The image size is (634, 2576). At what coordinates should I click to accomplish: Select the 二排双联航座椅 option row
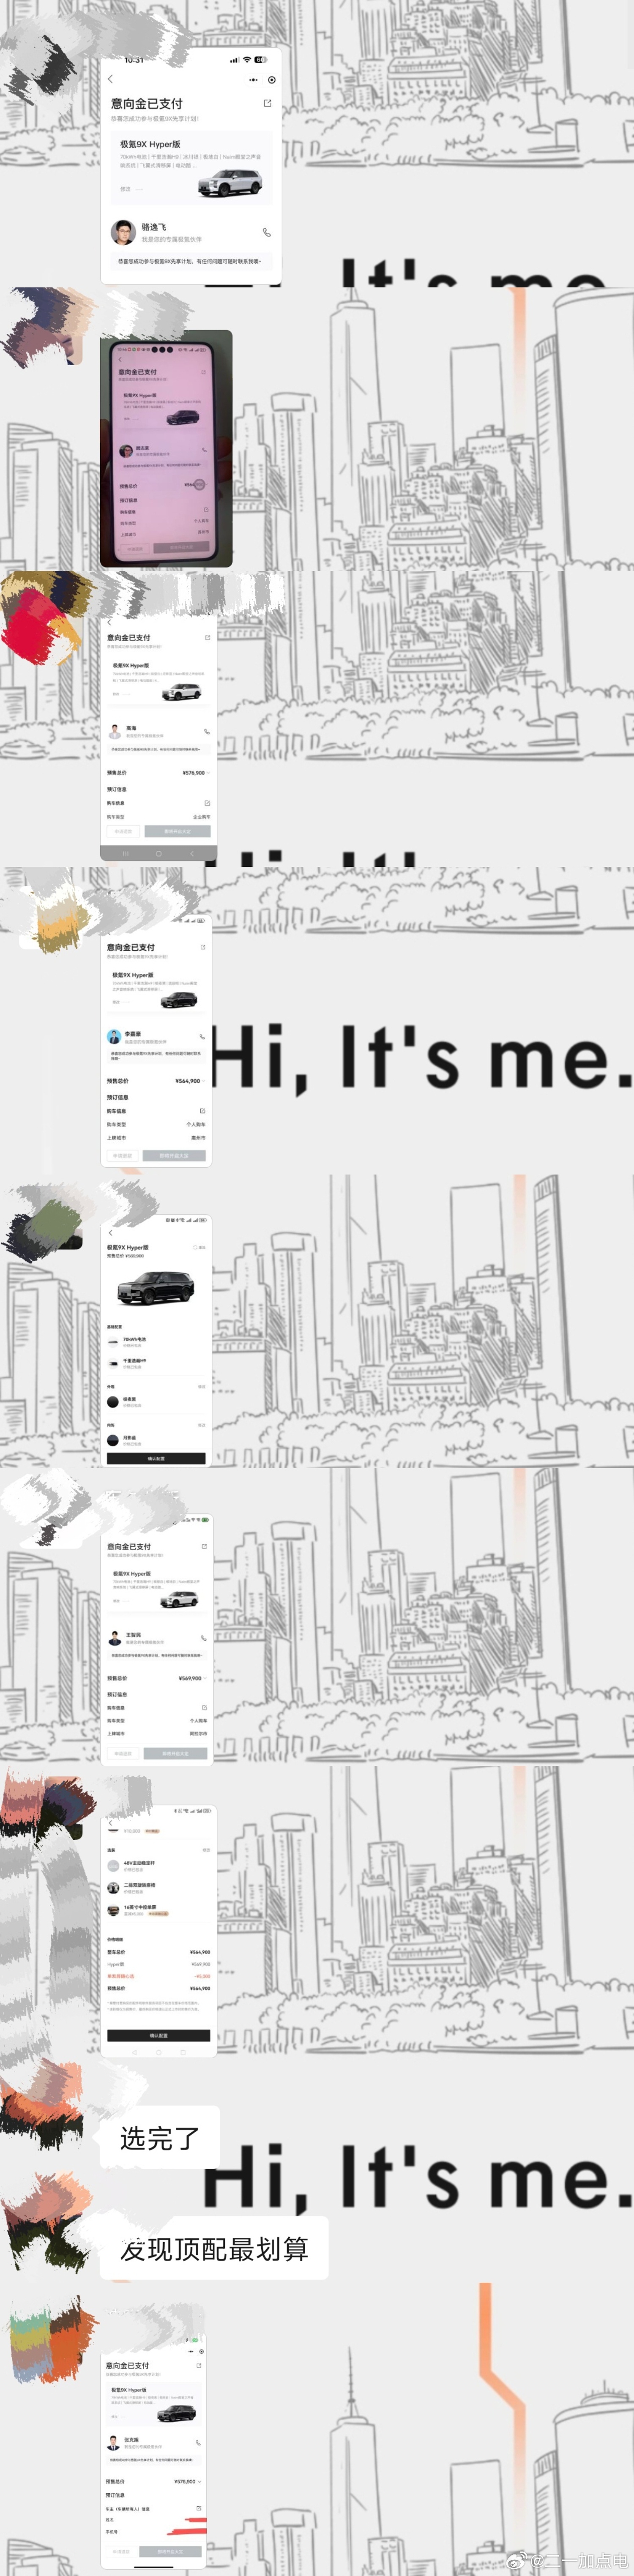point(158,1888)
